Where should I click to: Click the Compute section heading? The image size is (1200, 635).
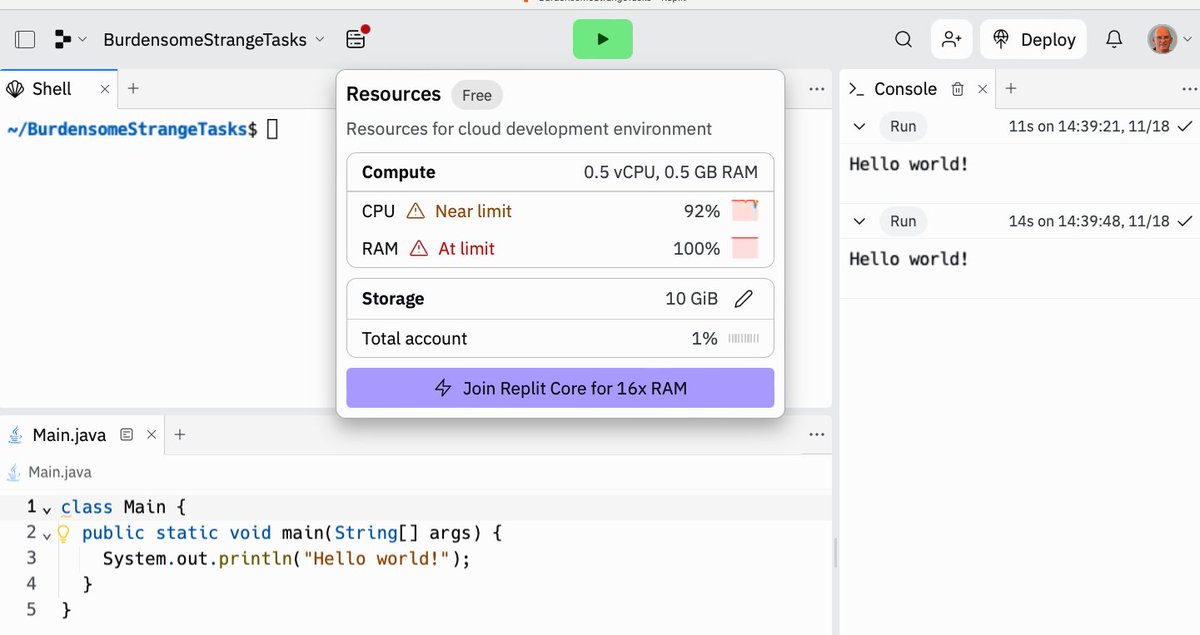[x=398, y=172]
